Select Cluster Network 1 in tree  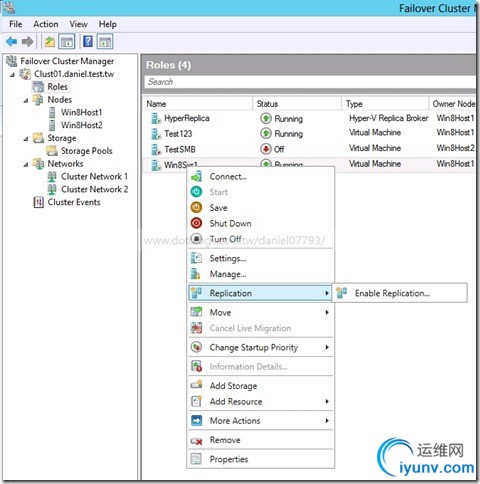(94, 176)
